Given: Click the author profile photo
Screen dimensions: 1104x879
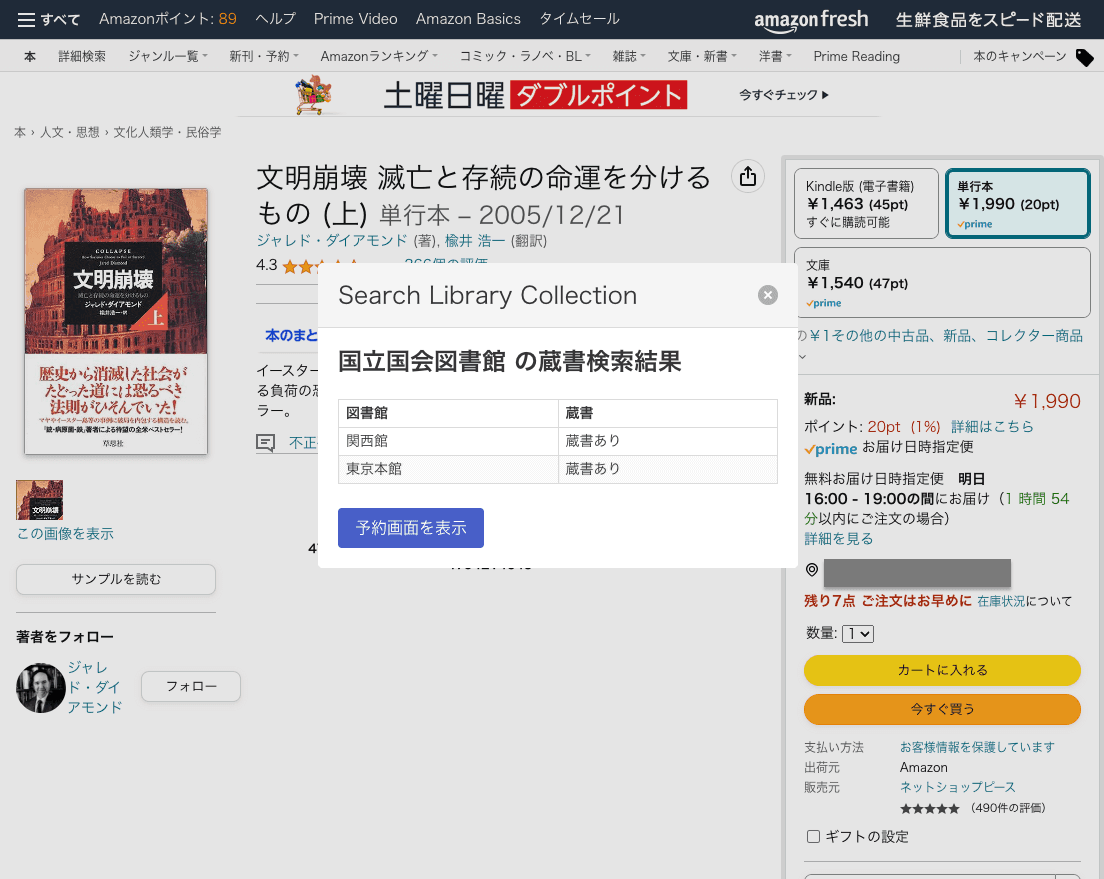Looking at the screenshot, I should click(41, 688).
